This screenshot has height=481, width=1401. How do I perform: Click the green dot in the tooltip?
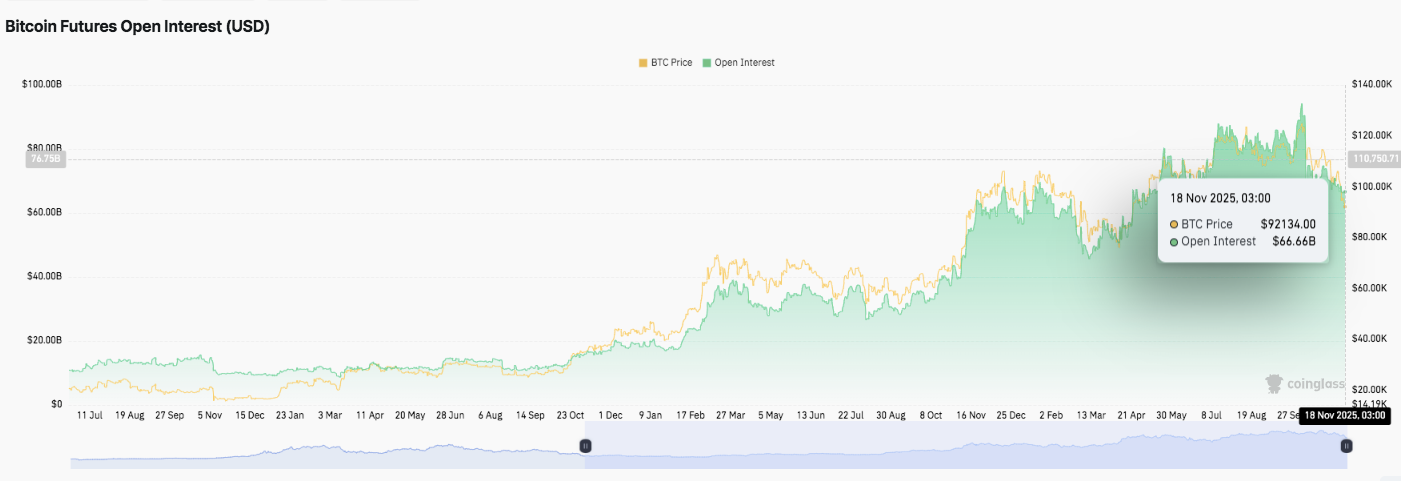(x=1174, y=241)
